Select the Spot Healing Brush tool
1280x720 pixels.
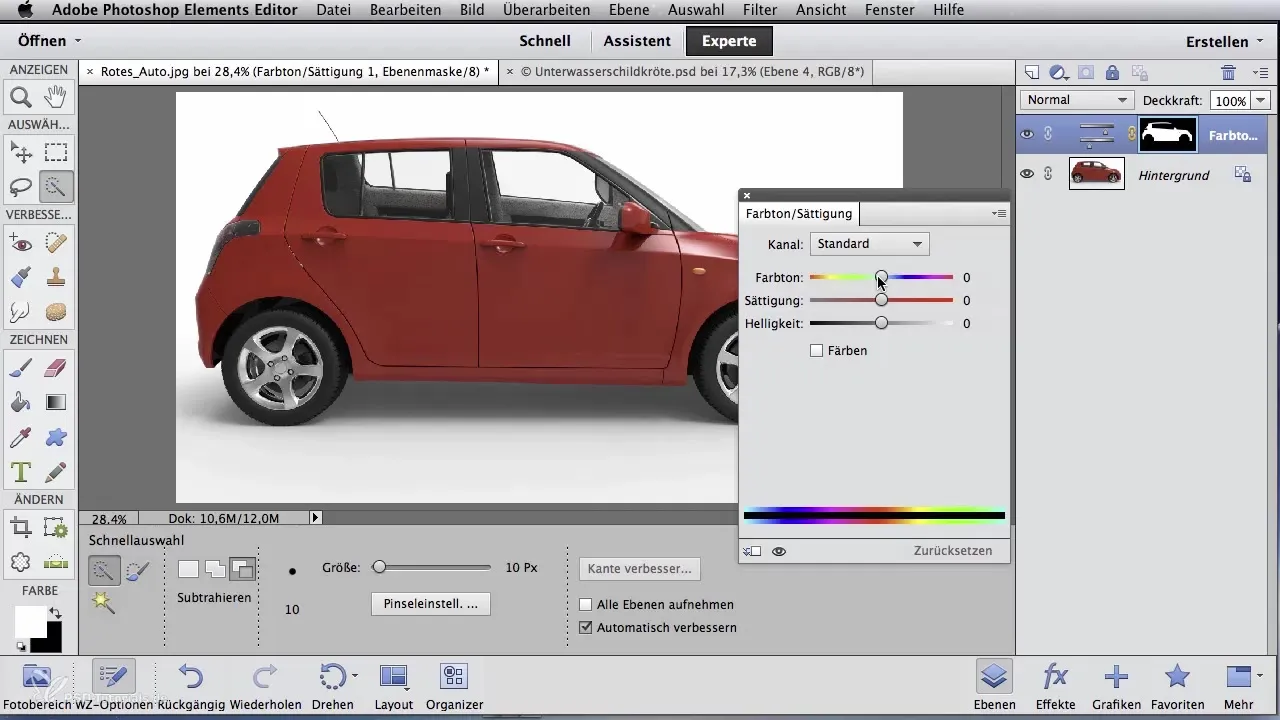click(x=56, y=242)
